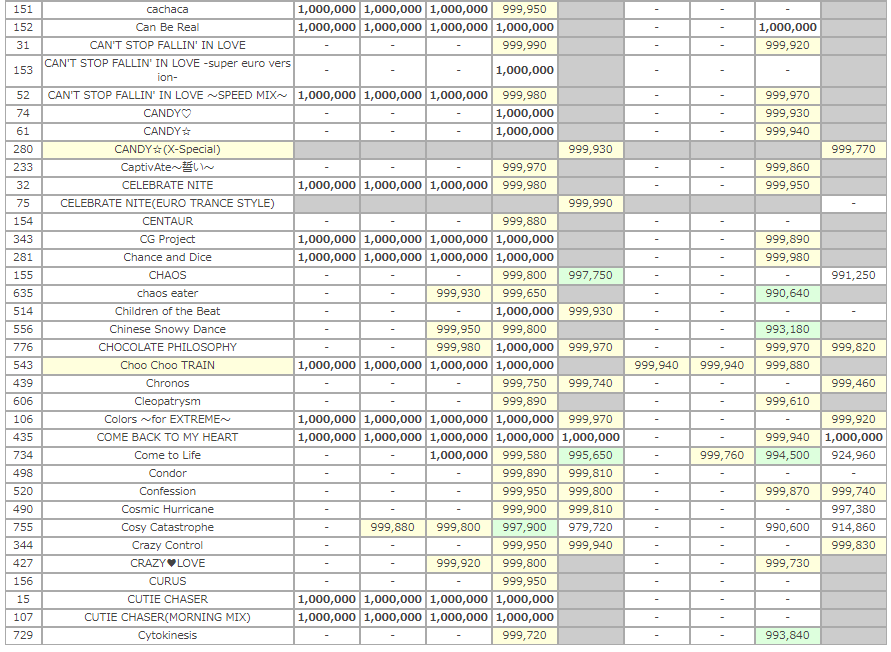
Task: Click the ID number 280
Action: tap(23, 149)
